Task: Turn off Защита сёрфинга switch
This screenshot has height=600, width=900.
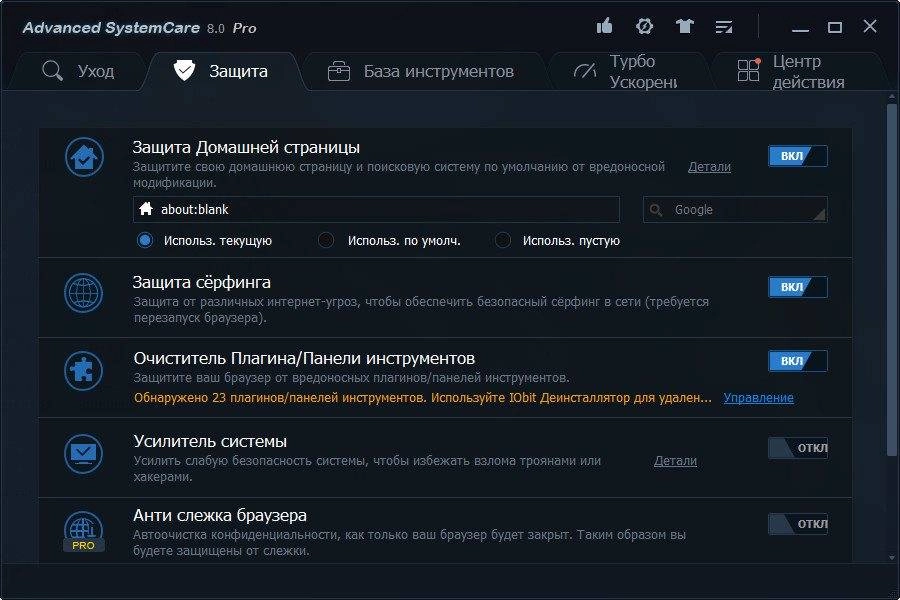Action: click(798, 287)
